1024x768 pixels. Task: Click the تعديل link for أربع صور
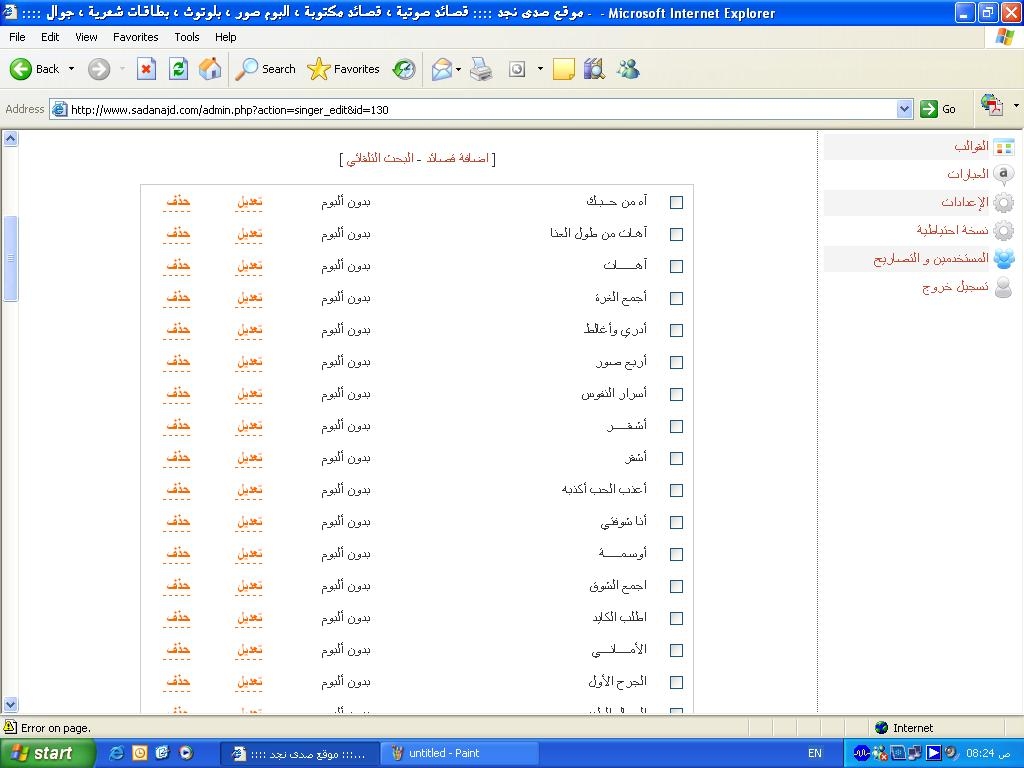coord(249,362)
